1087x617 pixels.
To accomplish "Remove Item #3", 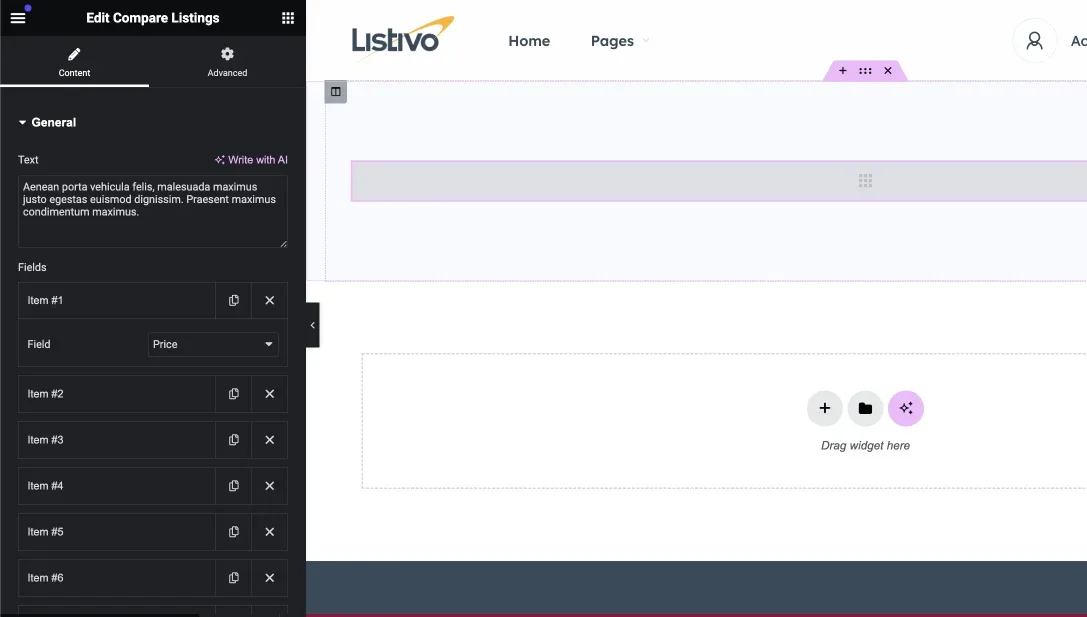I will (x=270, y=440).
